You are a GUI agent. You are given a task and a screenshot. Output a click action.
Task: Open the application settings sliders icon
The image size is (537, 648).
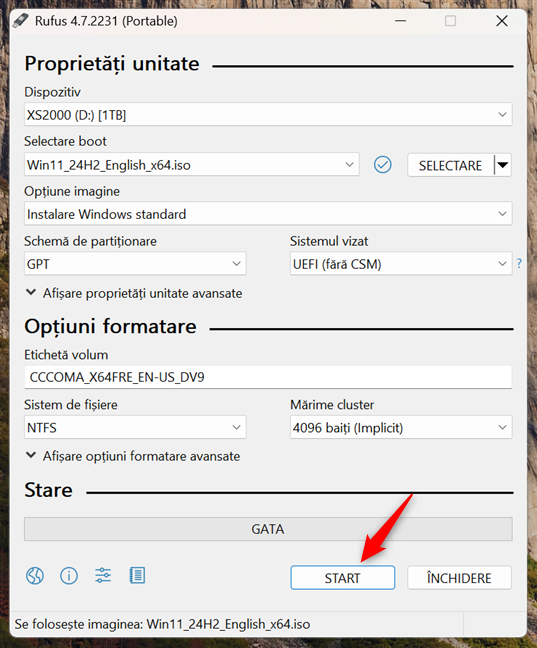(x=103, y=575)
